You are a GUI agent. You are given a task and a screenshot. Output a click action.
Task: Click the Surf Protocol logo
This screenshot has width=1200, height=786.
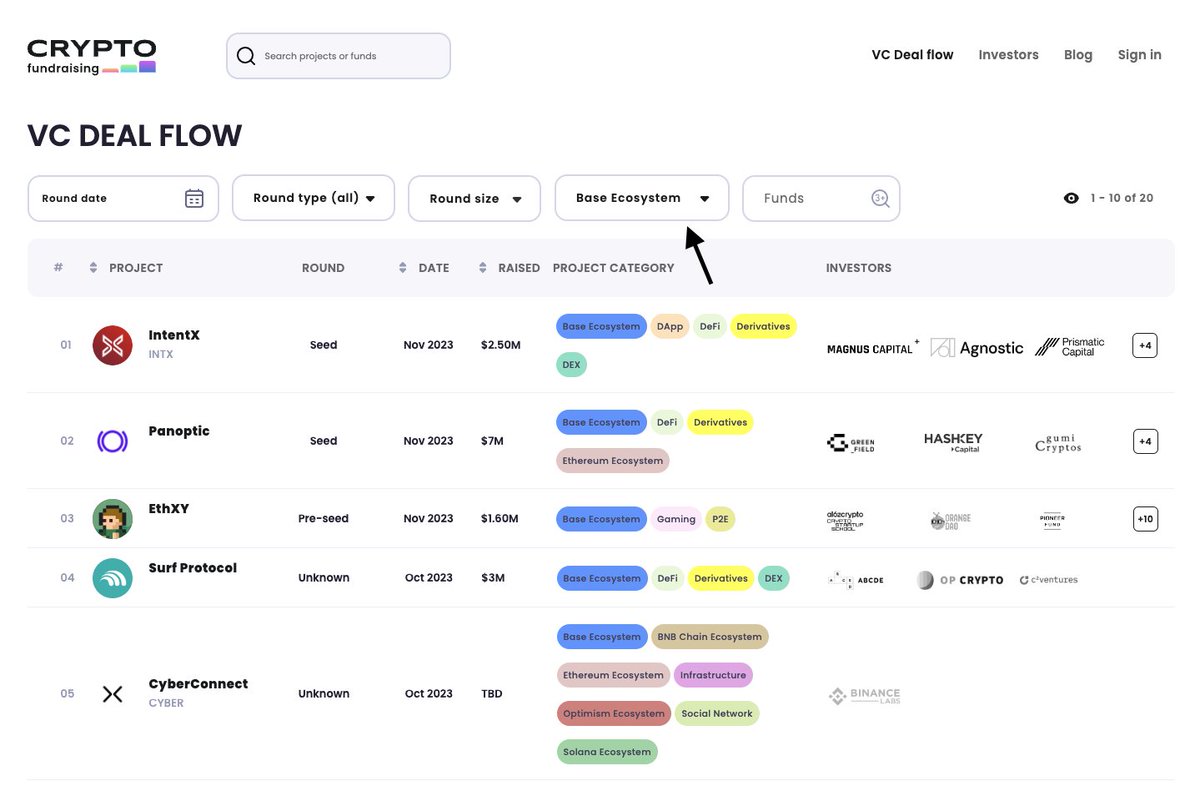coord(112,578)
